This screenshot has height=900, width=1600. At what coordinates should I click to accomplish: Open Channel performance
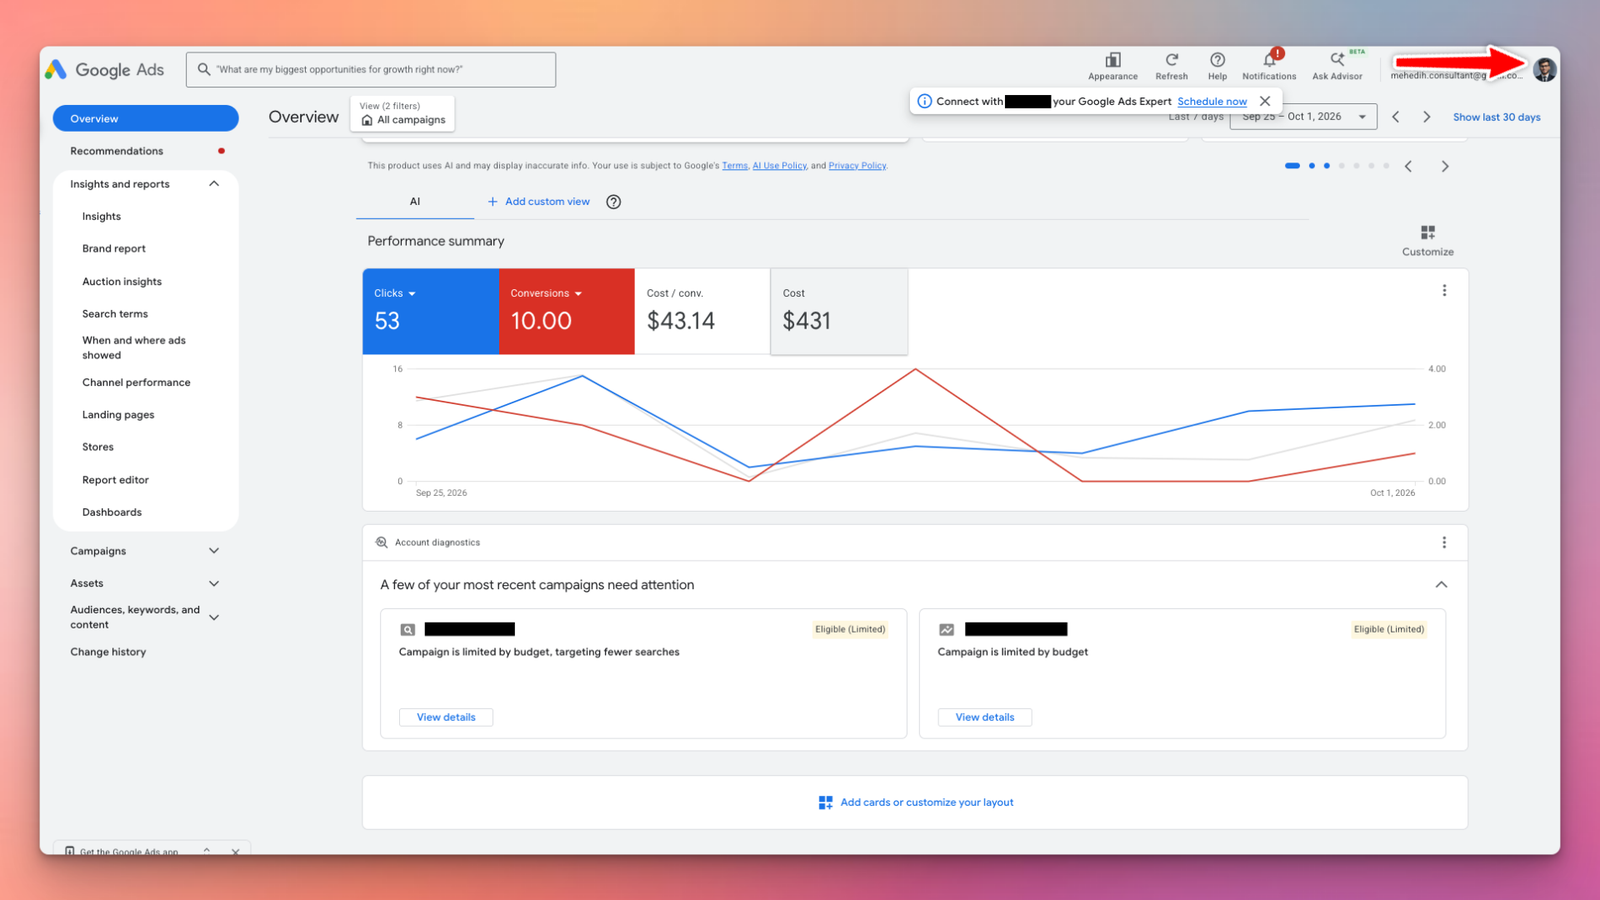click(x=136, y=383)
